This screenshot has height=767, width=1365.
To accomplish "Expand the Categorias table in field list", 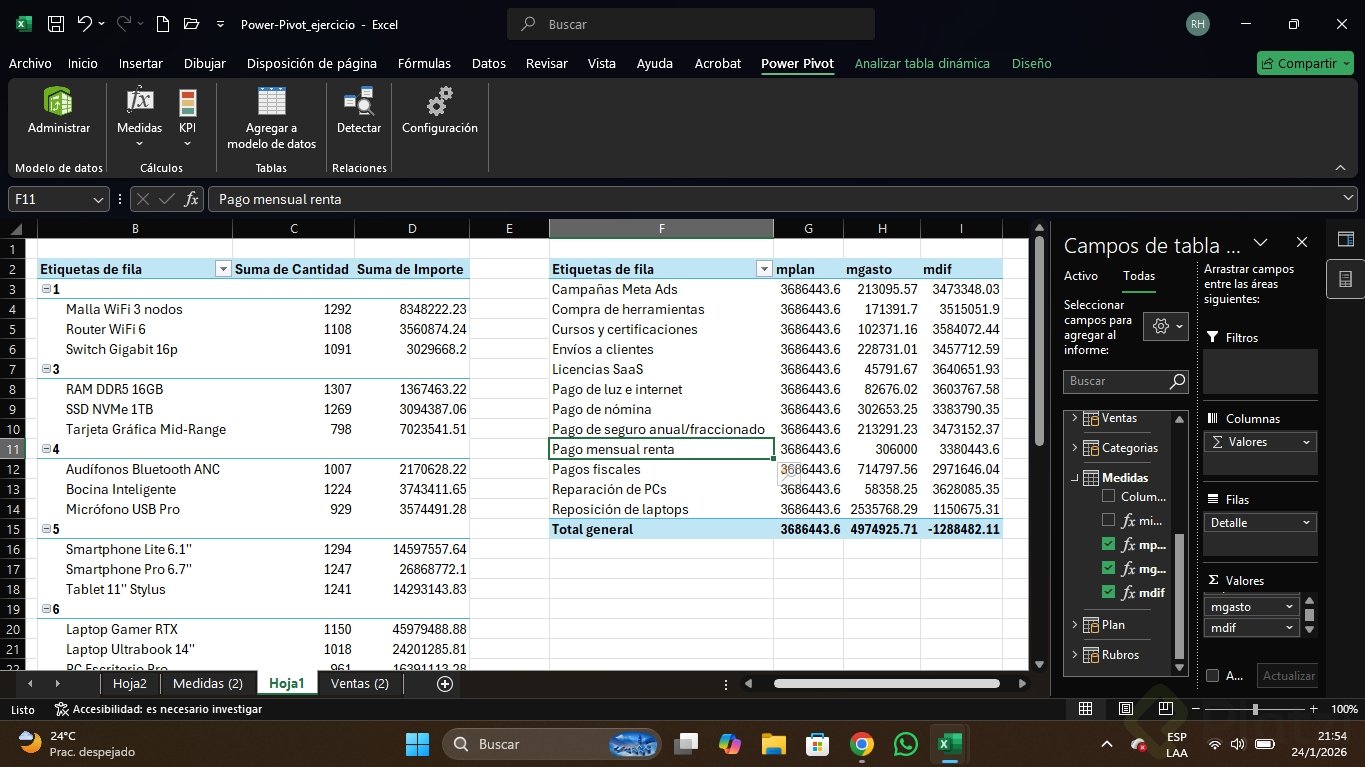I will pyautogui.click(x=1075, y=448).
